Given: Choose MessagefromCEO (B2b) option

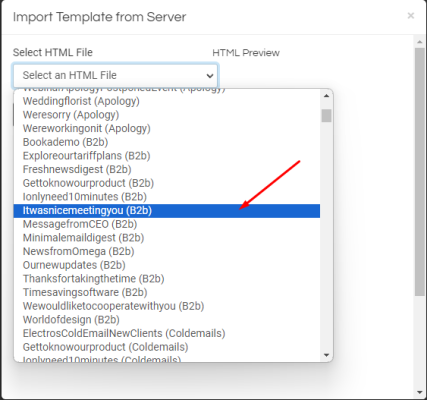Looking at the screenshot, I should [167, 224].
